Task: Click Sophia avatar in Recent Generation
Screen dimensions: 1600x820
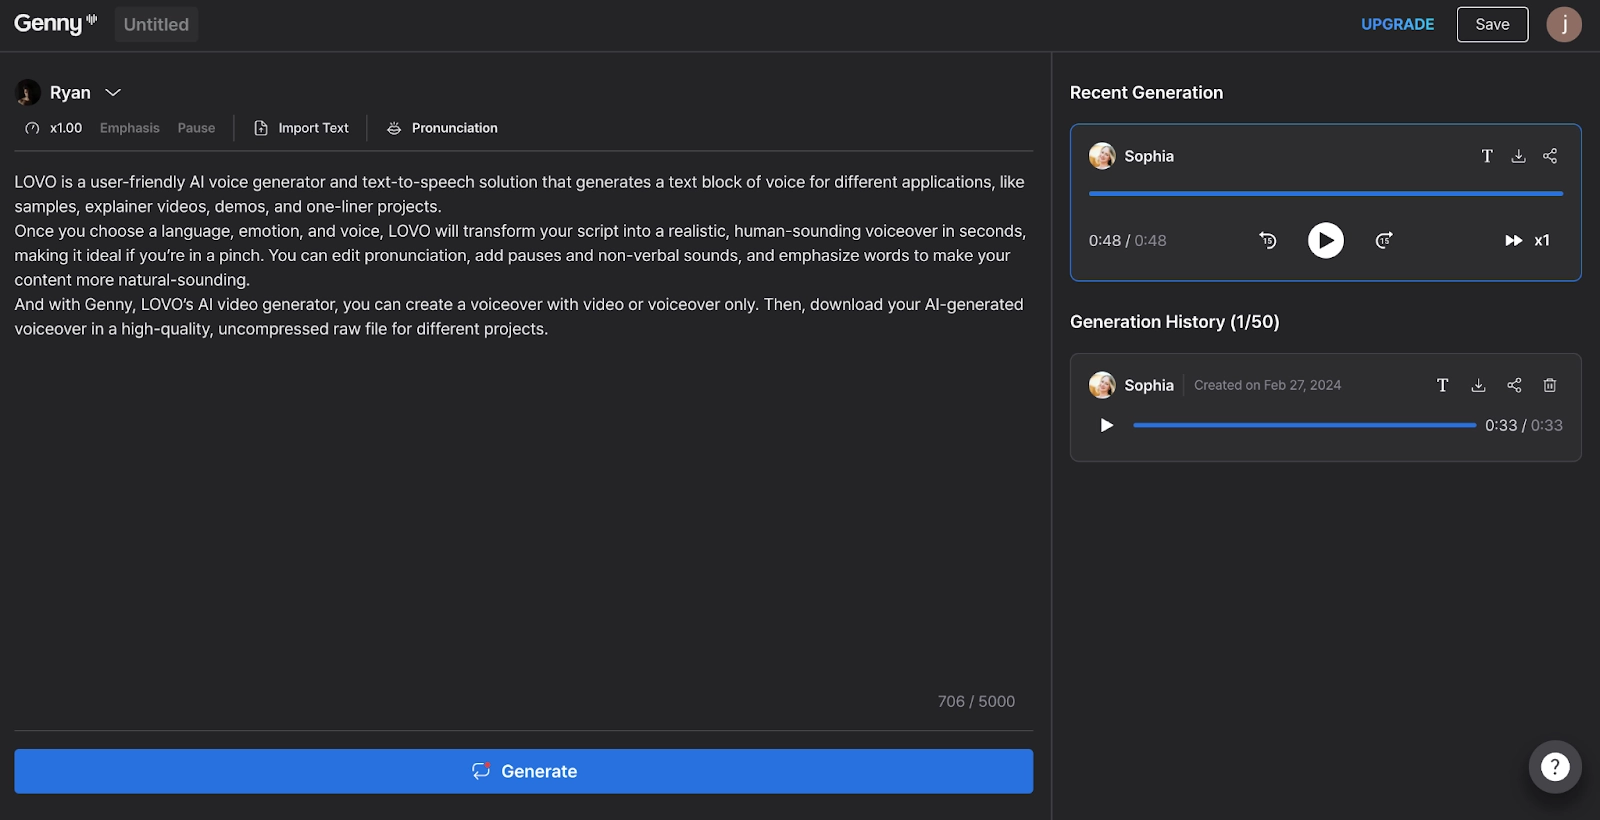Action: pyautogui.click(x=1102, y=156)
